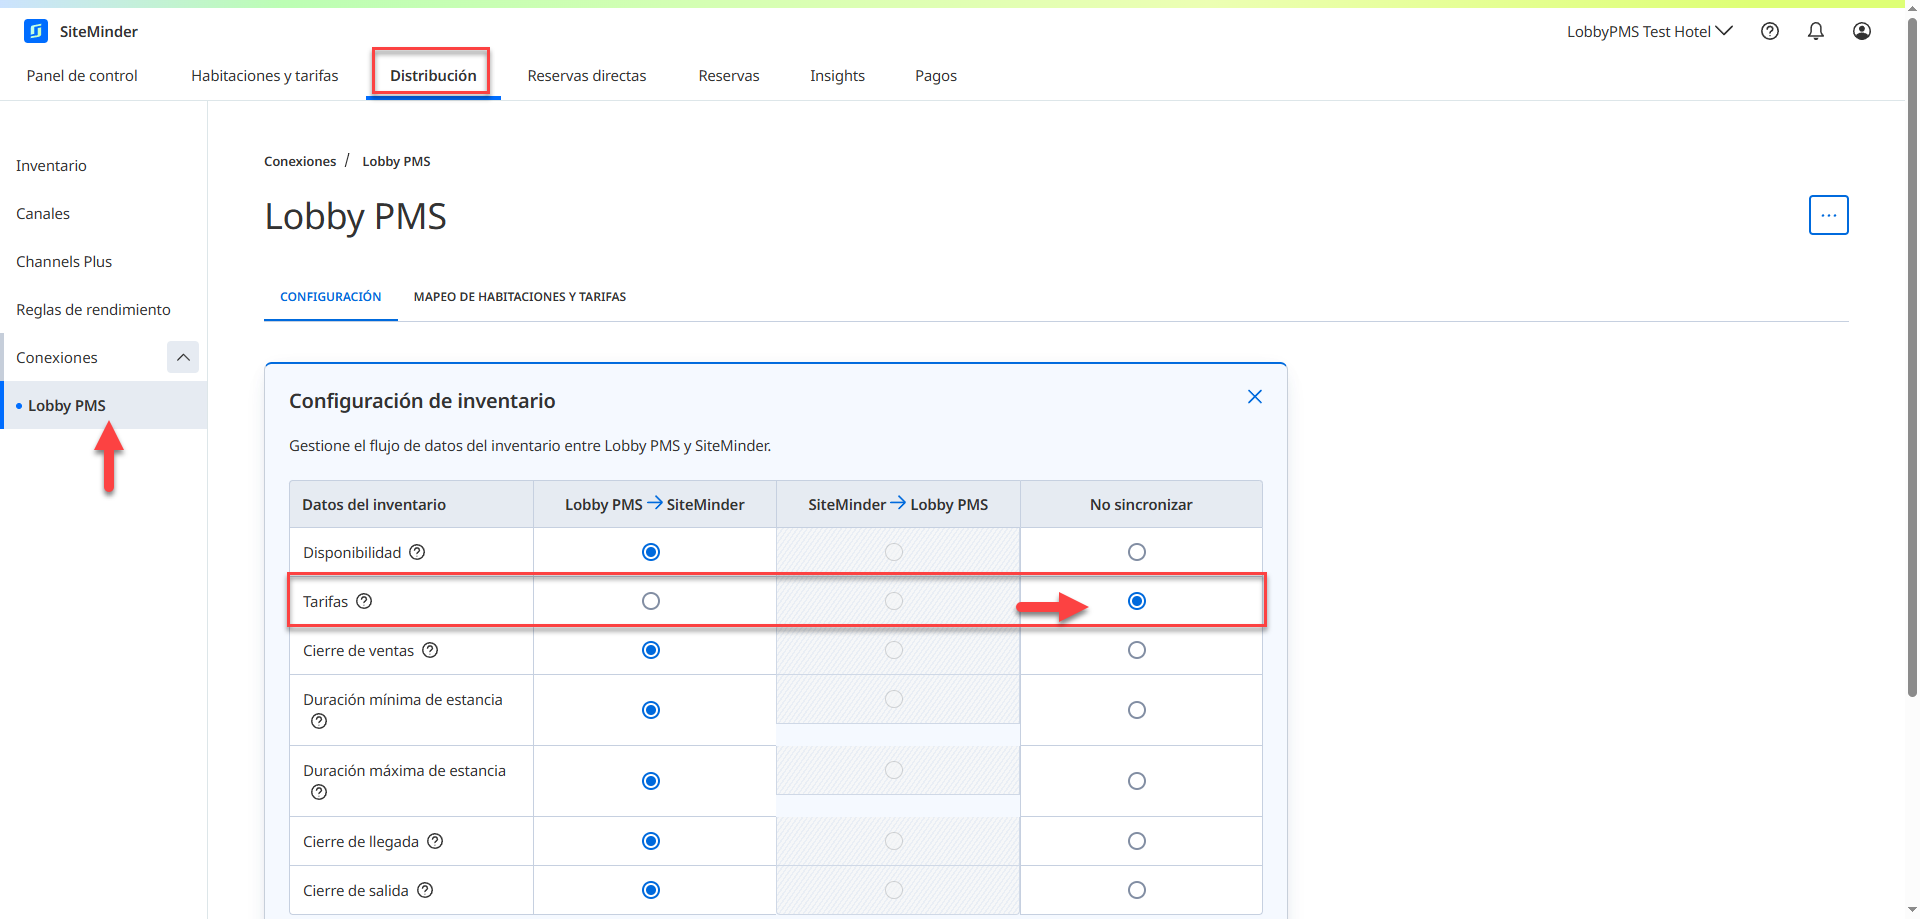
Task: Select No sincronizar for Disponibilidad
Action: (1137, 552)
